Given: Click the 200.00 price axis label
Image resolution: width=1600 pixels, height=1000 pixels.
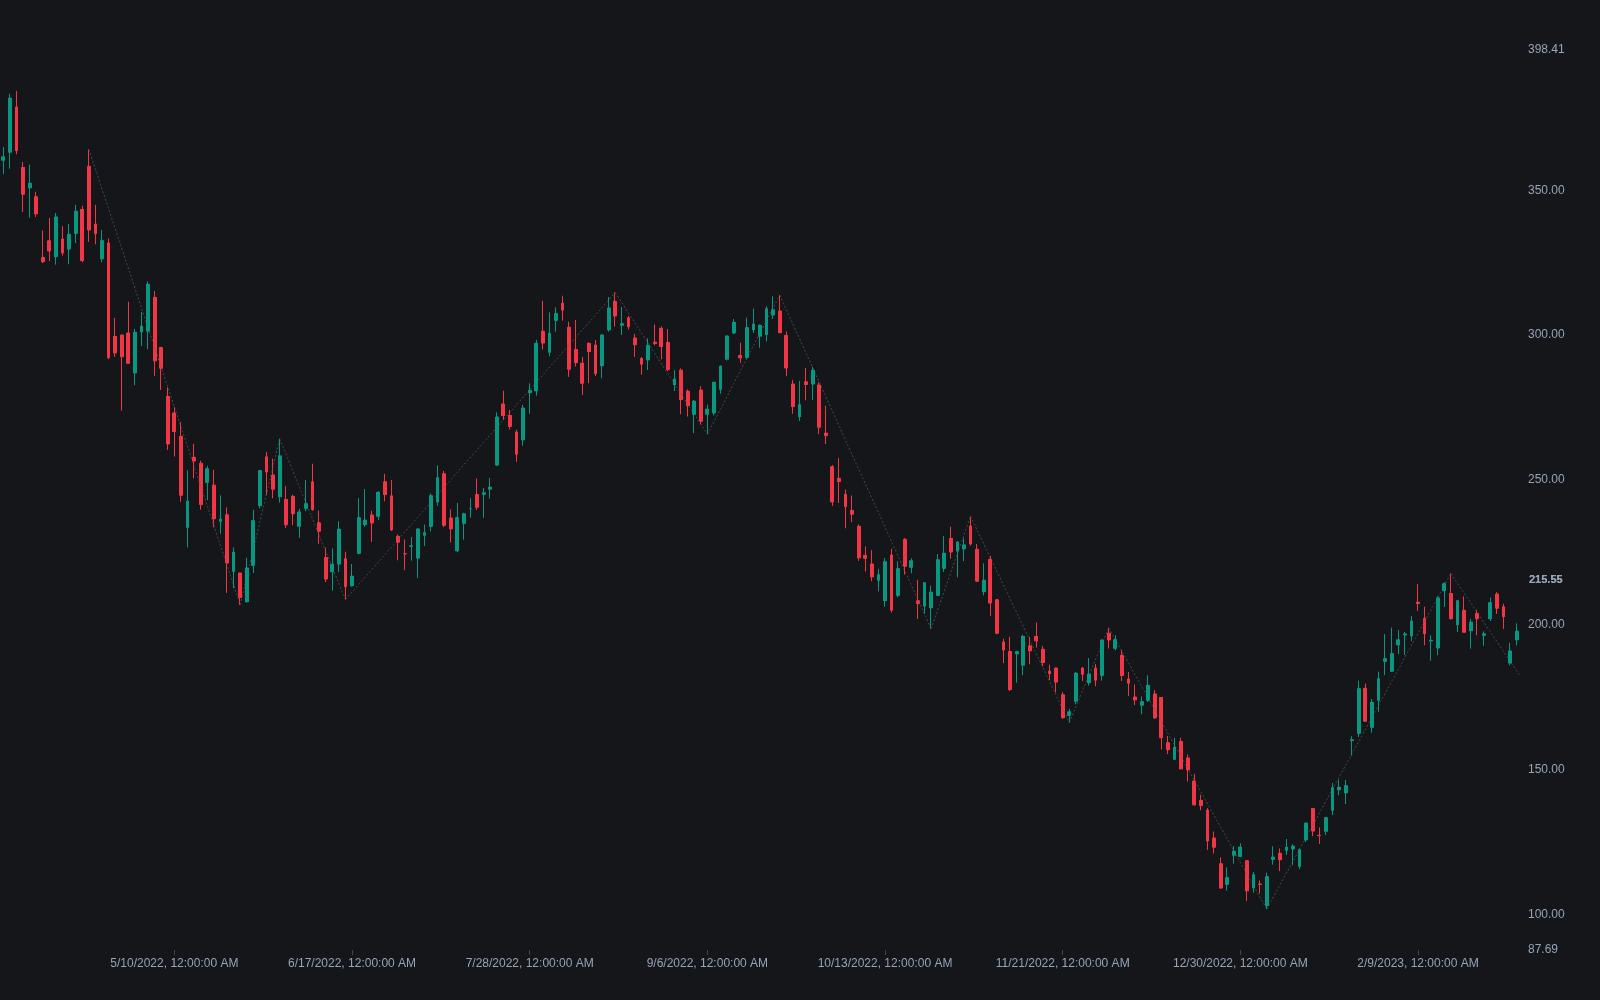Looking at the screenshot, I should pyautogui.click(x=1546, y=624).
